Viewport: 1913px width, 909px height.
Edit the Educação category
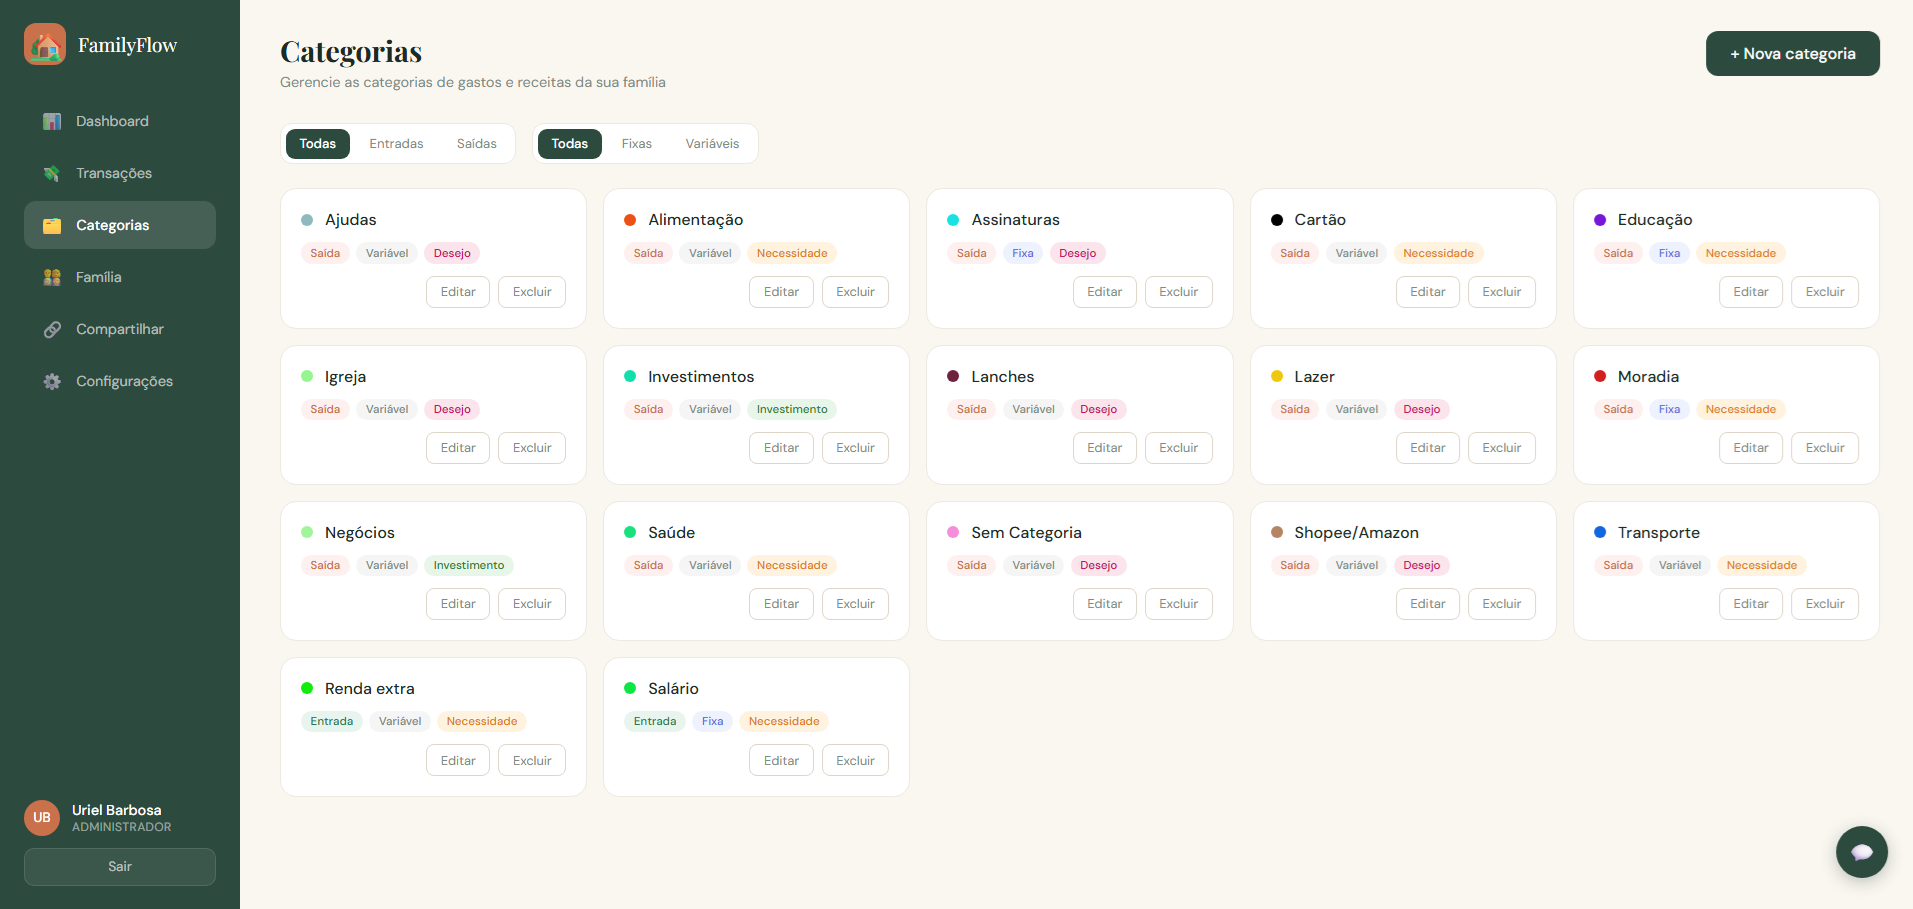[x=1751, y=292]
